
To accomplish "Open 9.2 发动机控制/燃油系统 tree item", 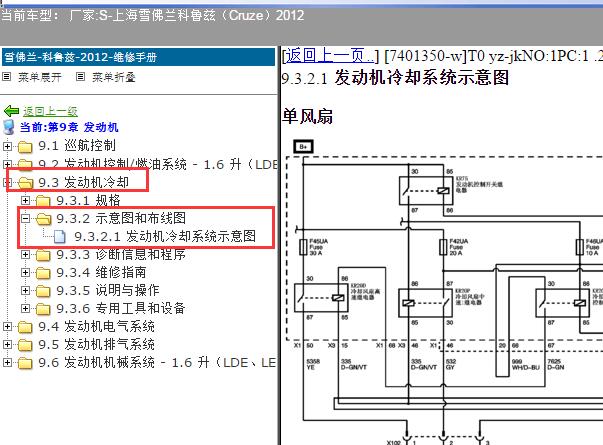I will 158,165.
